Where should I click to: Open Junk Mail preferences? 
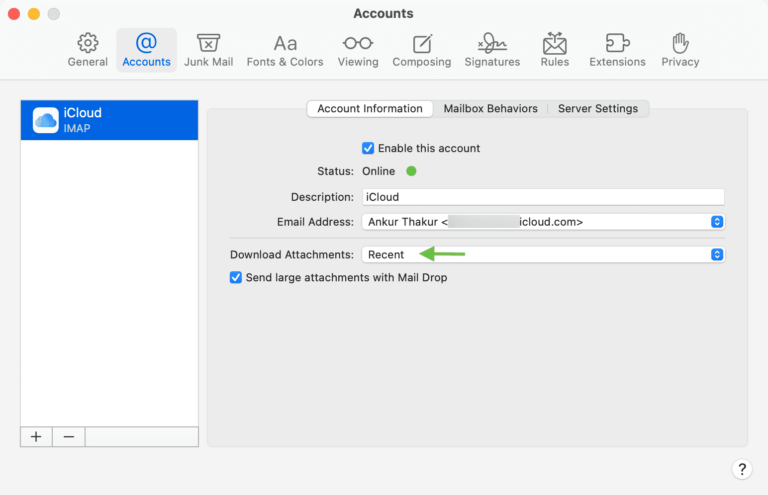tap(209, 50)
